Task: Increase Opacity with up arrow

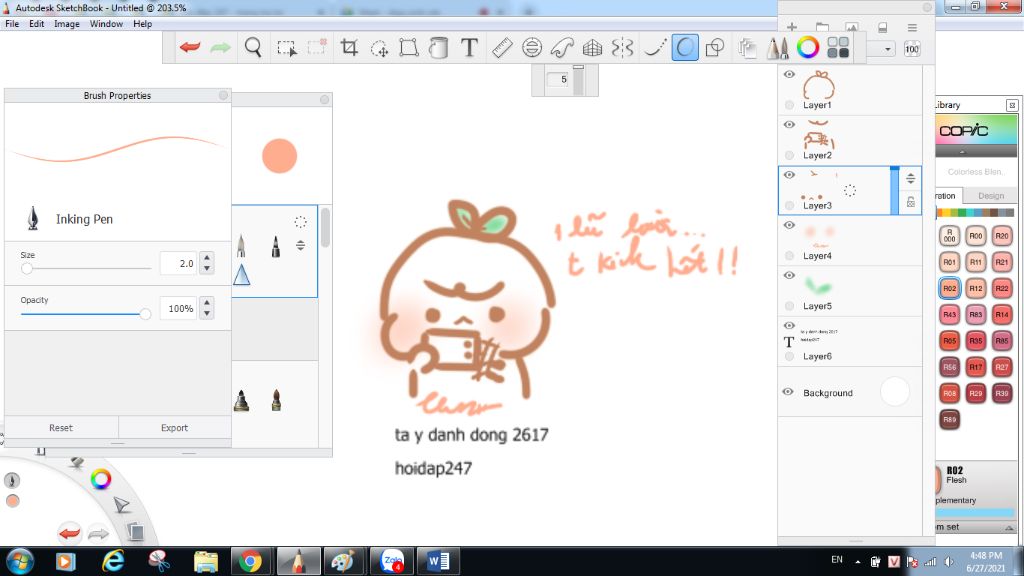Action: [207, 303]
